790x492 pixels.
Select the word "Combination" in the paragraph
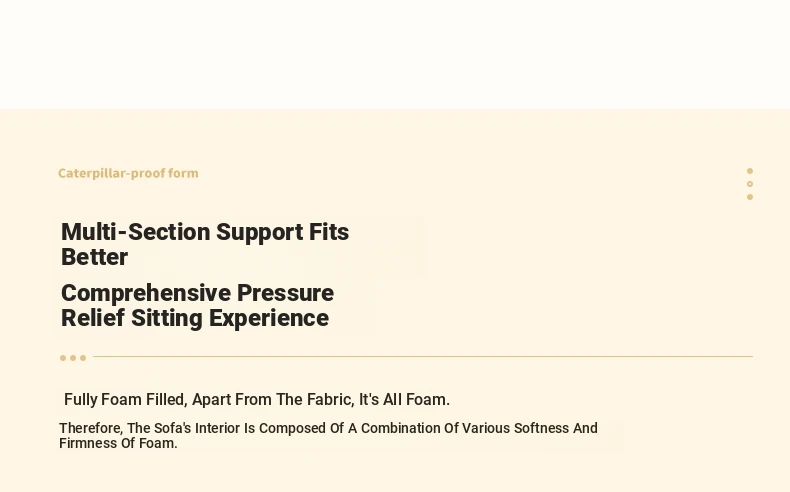click(x=400, y=428)
